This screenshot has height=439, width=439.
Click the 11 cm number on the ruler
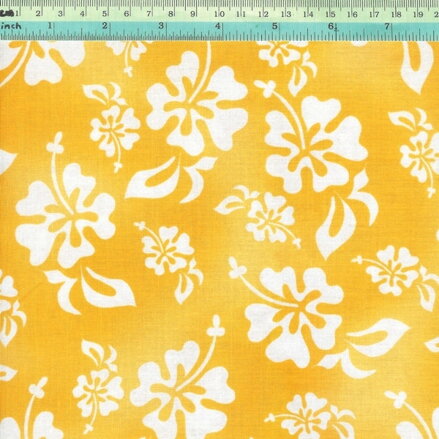(241, 14)
